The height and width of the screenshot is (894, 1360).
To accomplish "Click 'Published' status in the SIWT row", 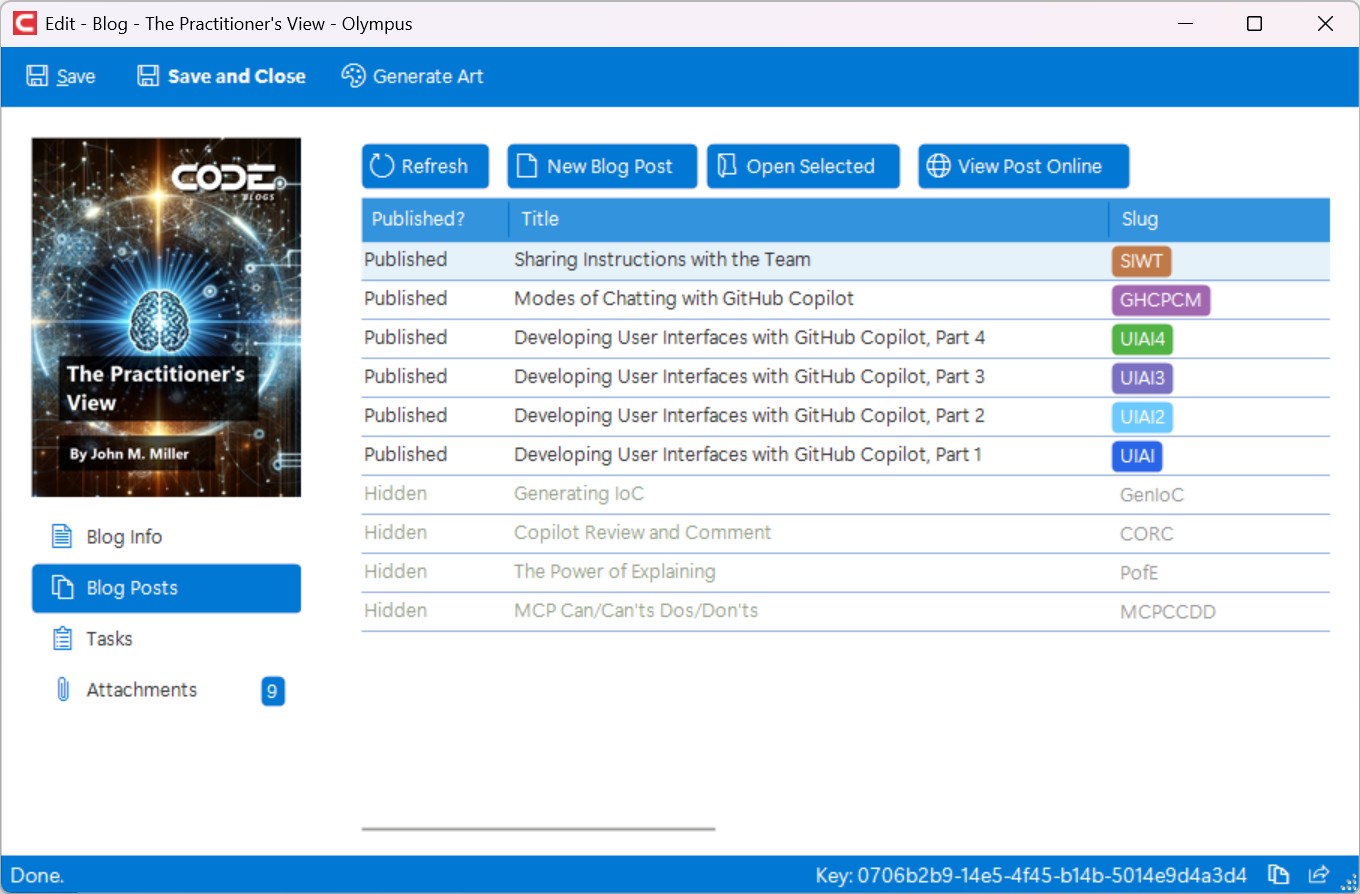I will pyautogui.click(x=405, y=260).
